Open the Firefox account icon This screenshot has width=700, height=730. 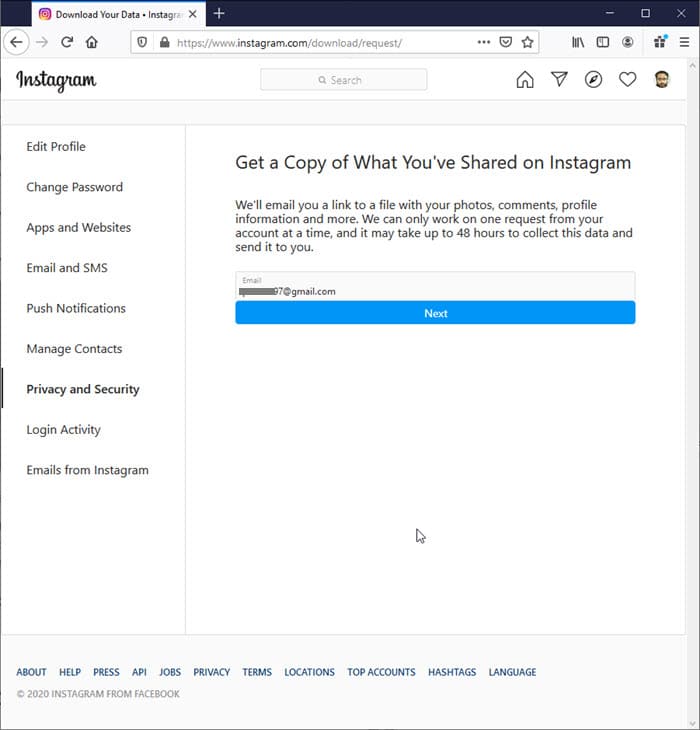[627, 42]
